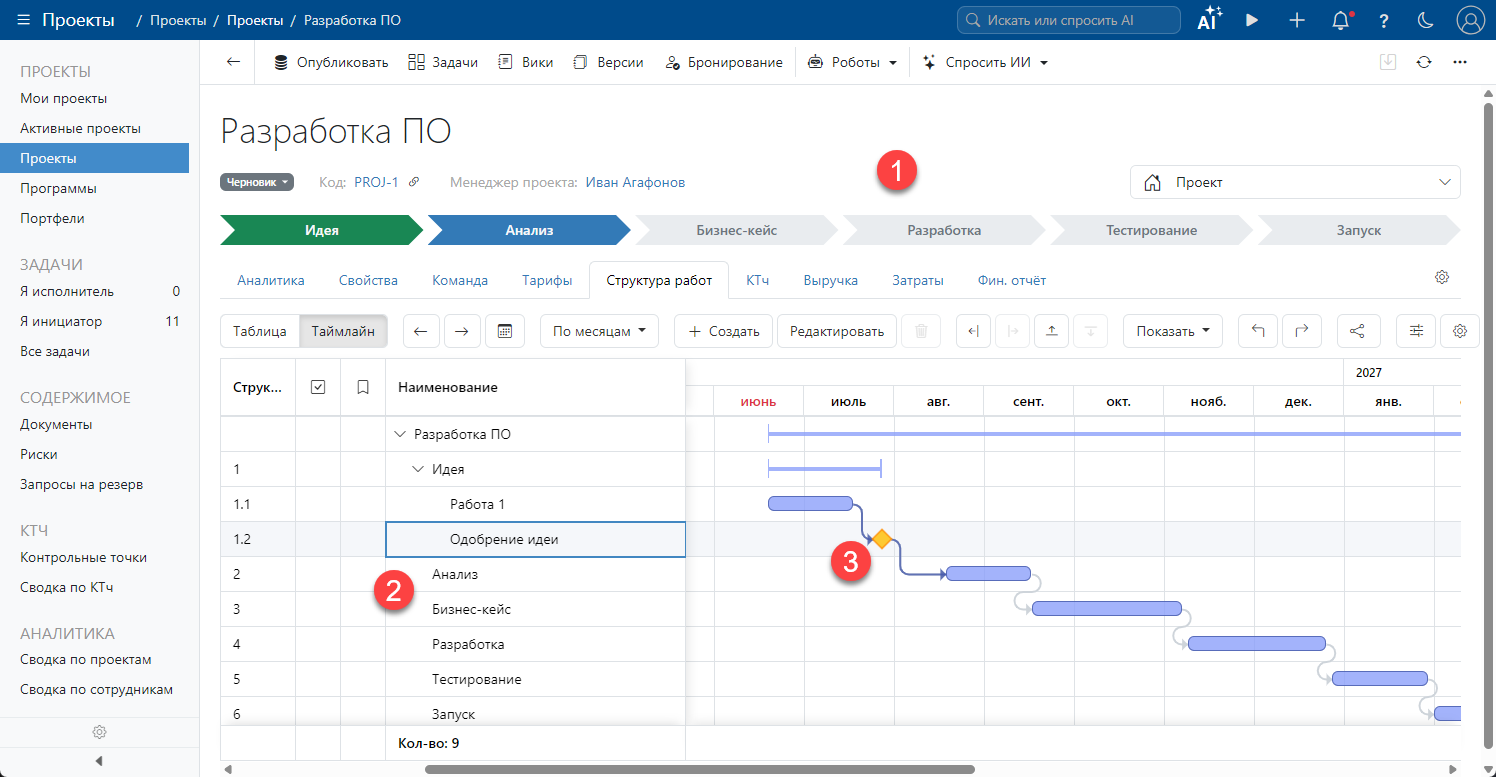Viewport: 1496px width, 777px height.
Task: Open the Иван Агафонов manager link
Action: [635, 182]
